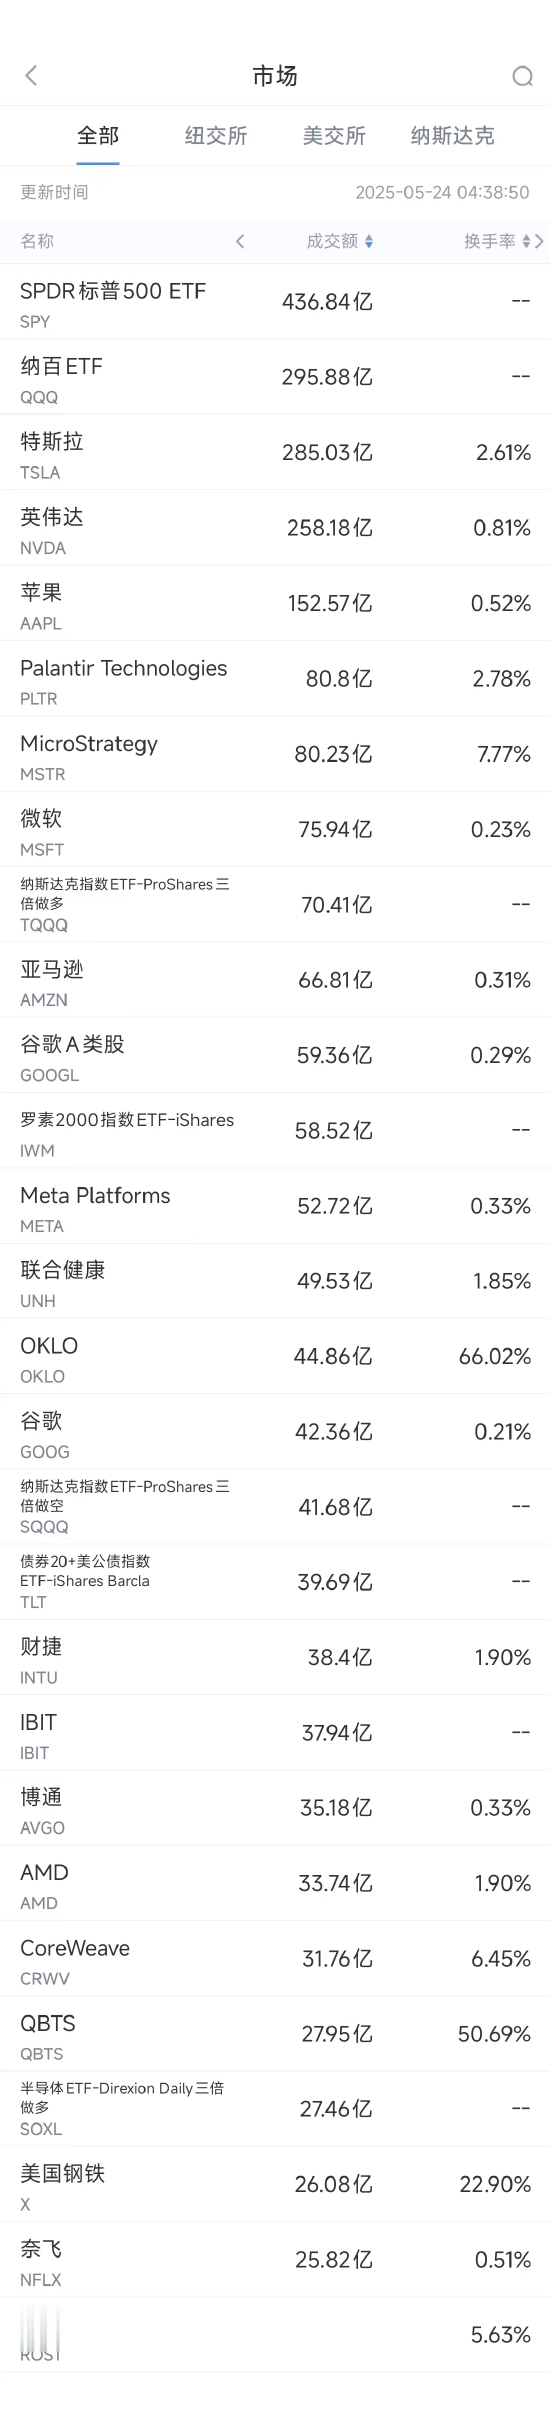The image size is (550, 2431).
Task: Open search with the magnifier icon
Action: tap(522, 76)
